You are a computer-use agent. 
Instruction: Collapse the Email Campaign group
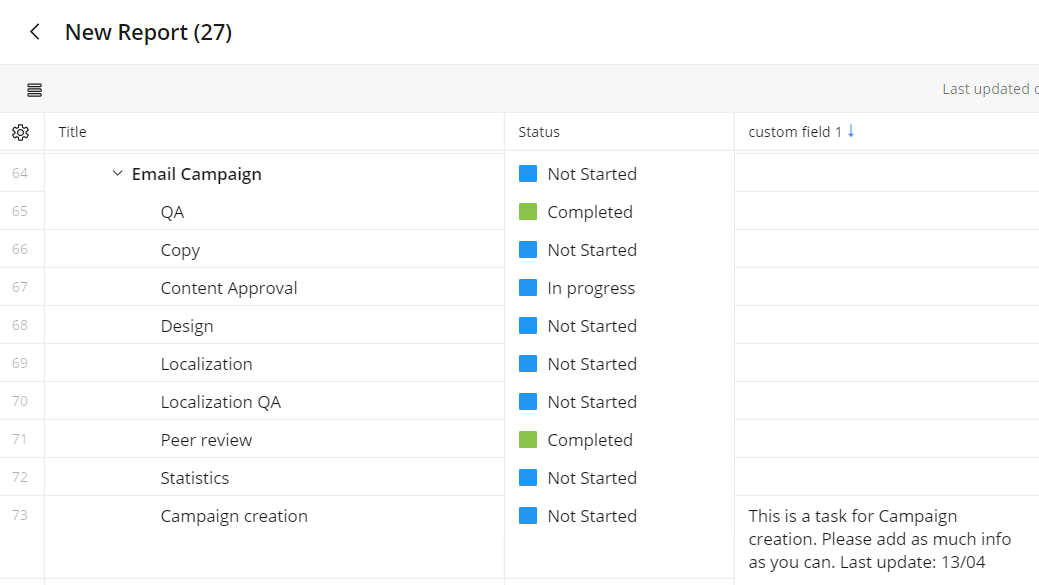(x=118, y=174)
